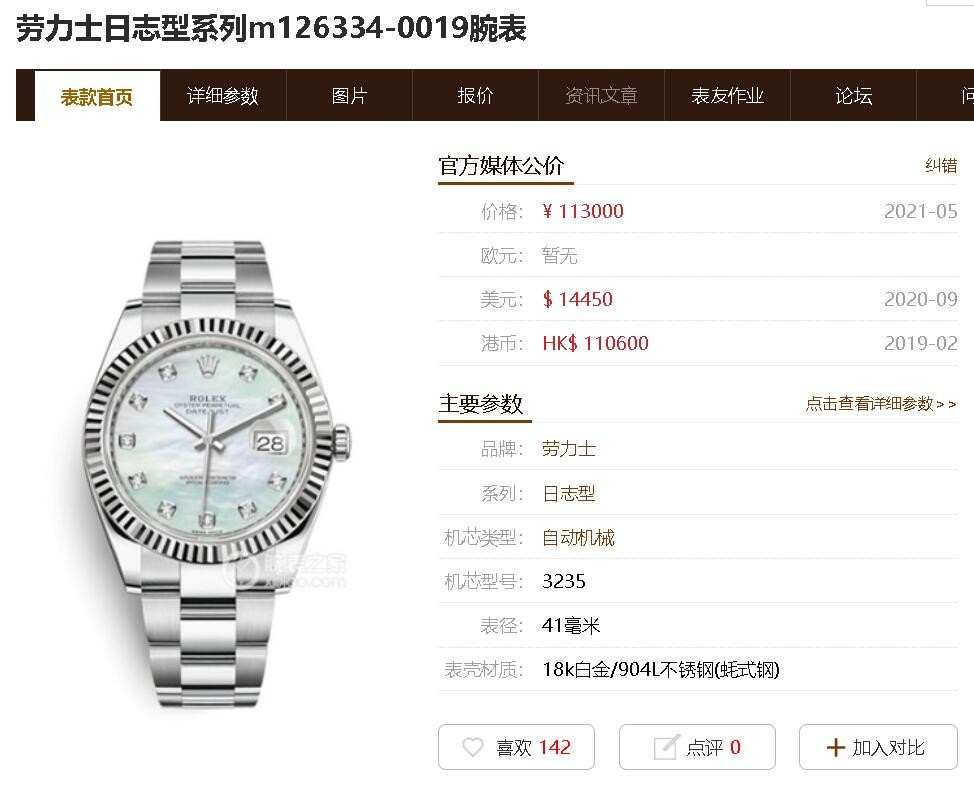Click the 加入对比 compare button
Screen dimensions: 974x794
click(878, 747)
